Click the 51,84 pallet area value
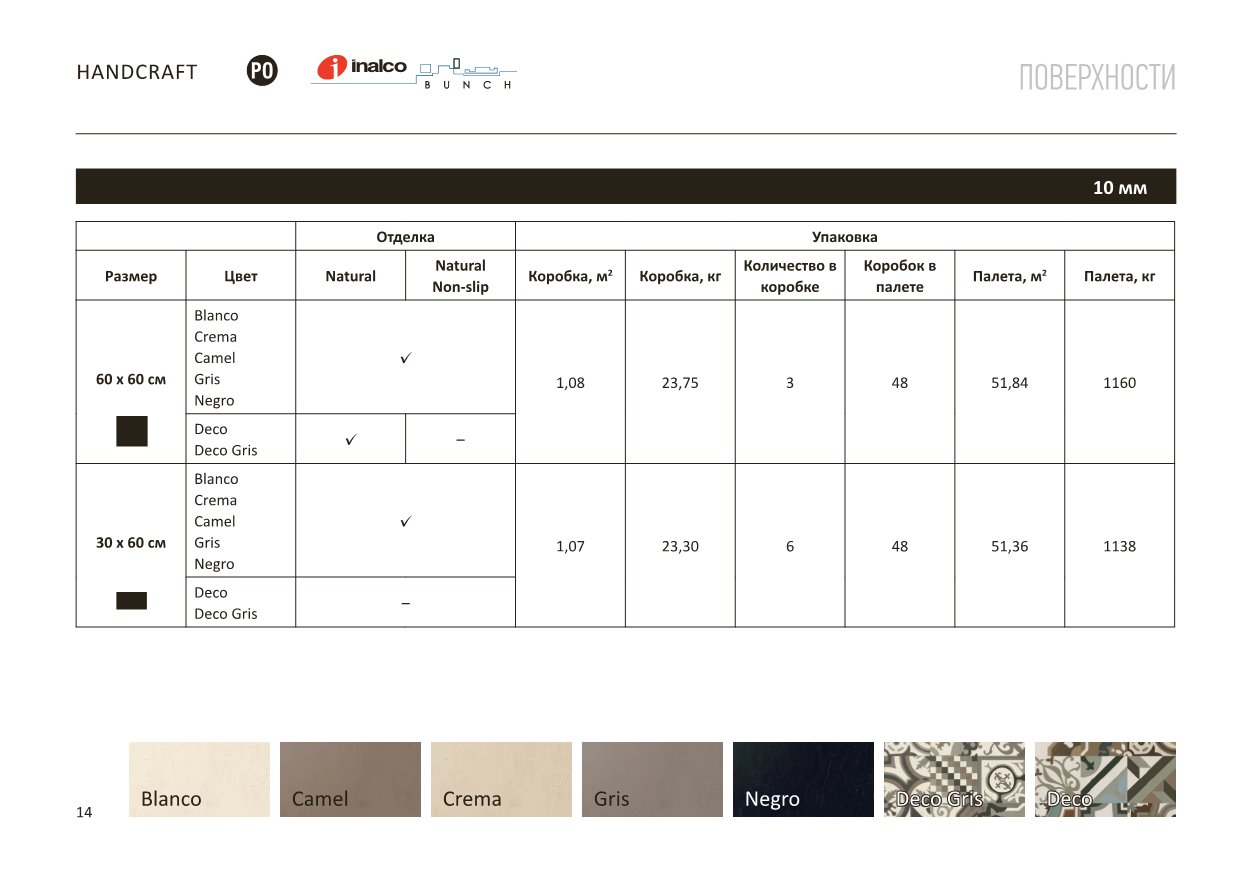1233x892 pixels. (x=1010, y=382)
